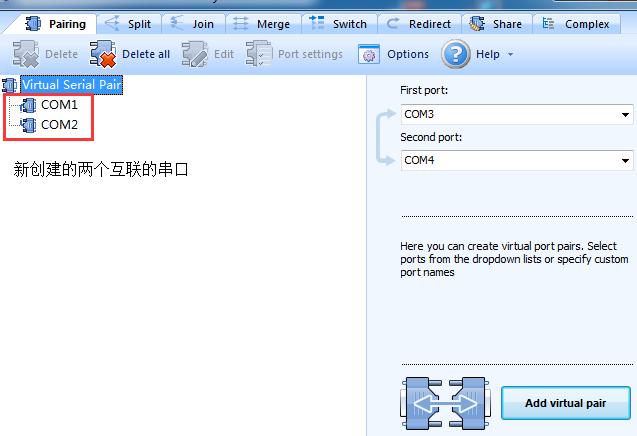Open the Second port dropdown arrow
637x436 pixels.
tap(625, 161)
